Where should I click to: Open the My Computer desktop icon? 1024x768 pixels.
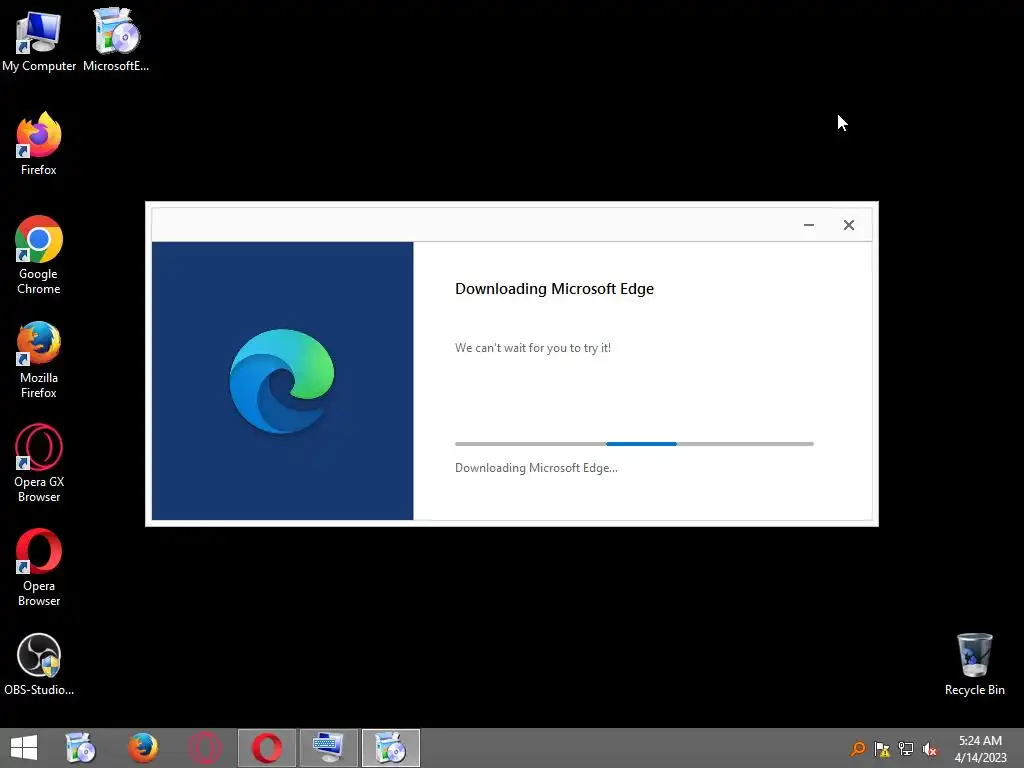(39, 40)
